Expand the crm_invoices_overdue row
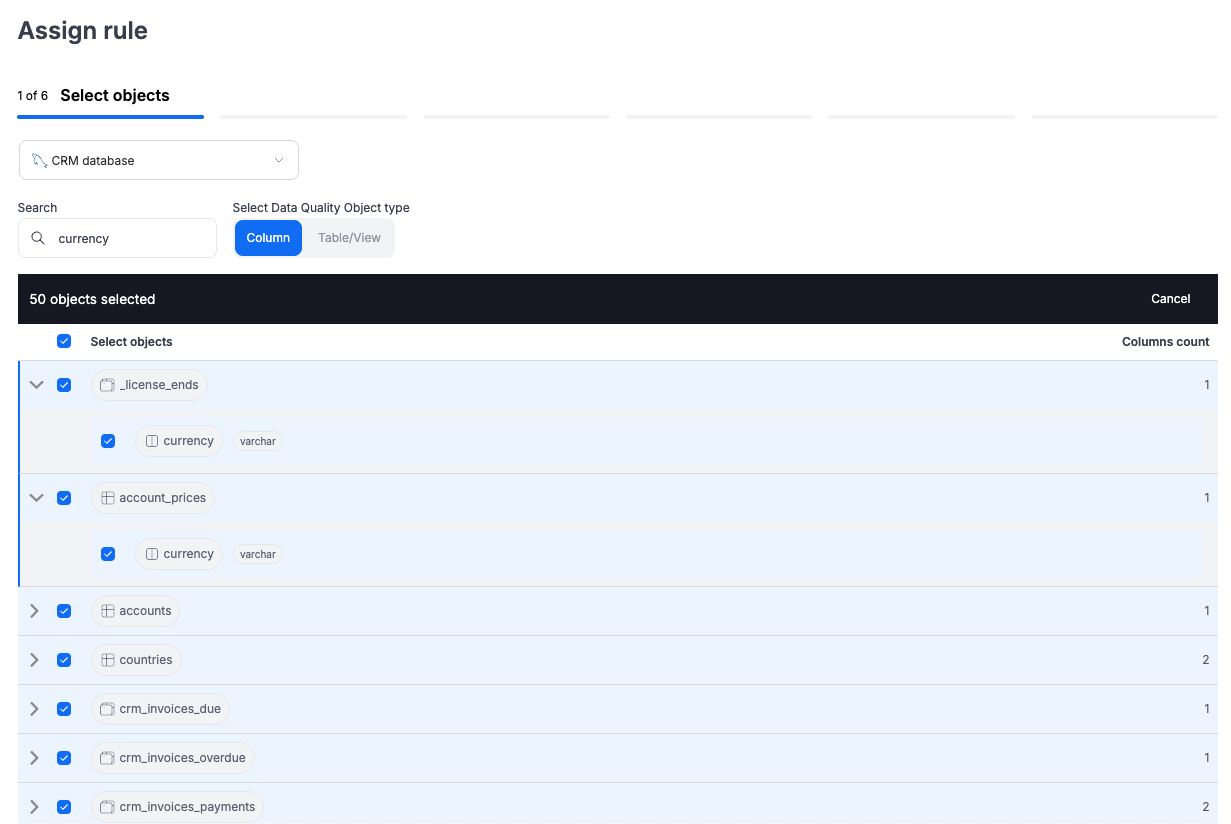1231x824 pixels. [x=34, y=758]
